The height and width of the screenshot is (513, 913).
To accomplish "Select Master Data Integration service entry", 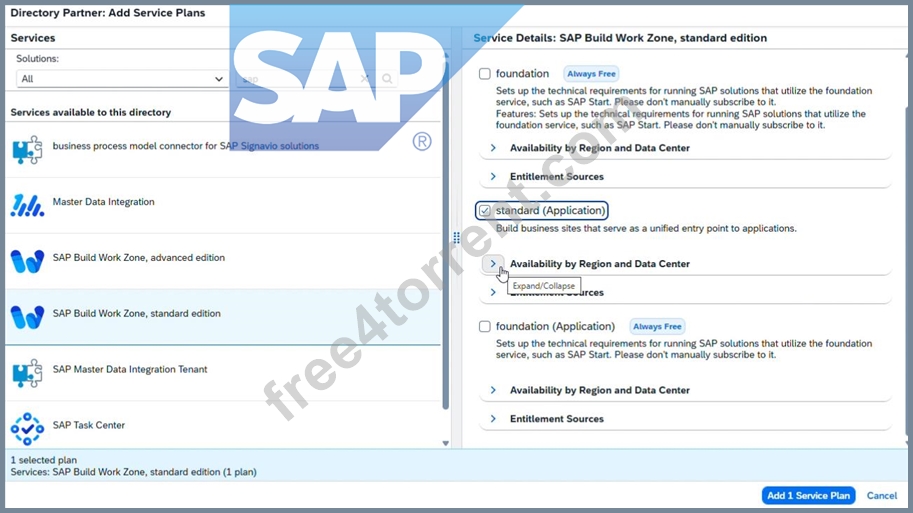I will (x=223, y=206).
